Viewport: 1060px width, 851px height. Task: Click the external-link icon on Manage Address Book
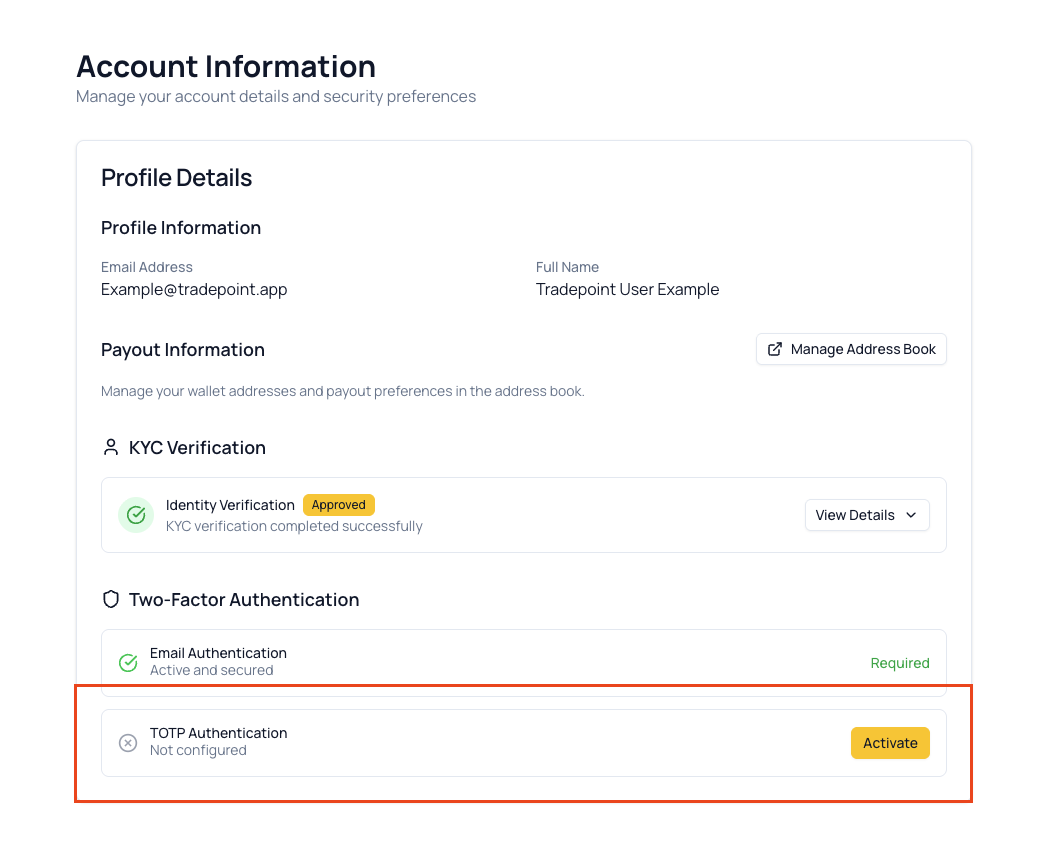point(775,348)
